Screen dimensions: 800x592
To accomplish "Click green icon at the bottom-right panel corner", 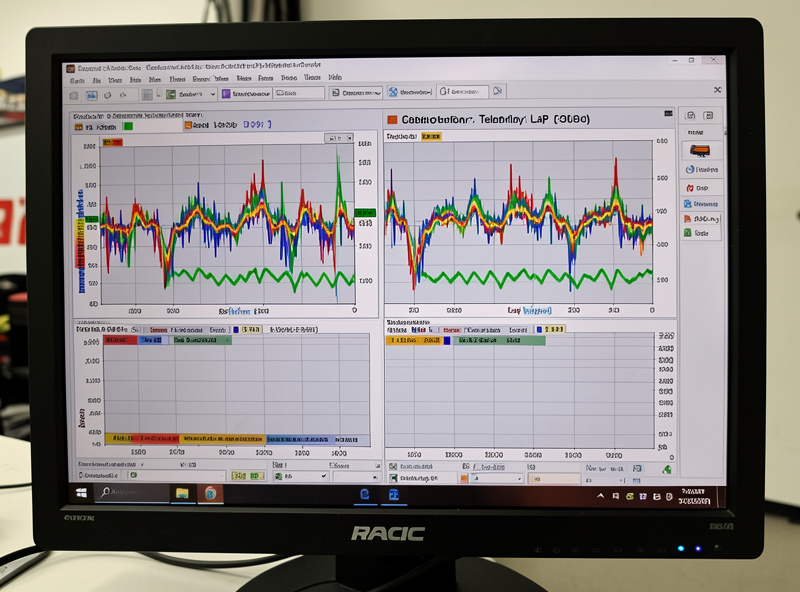I will tap(666, 470).
